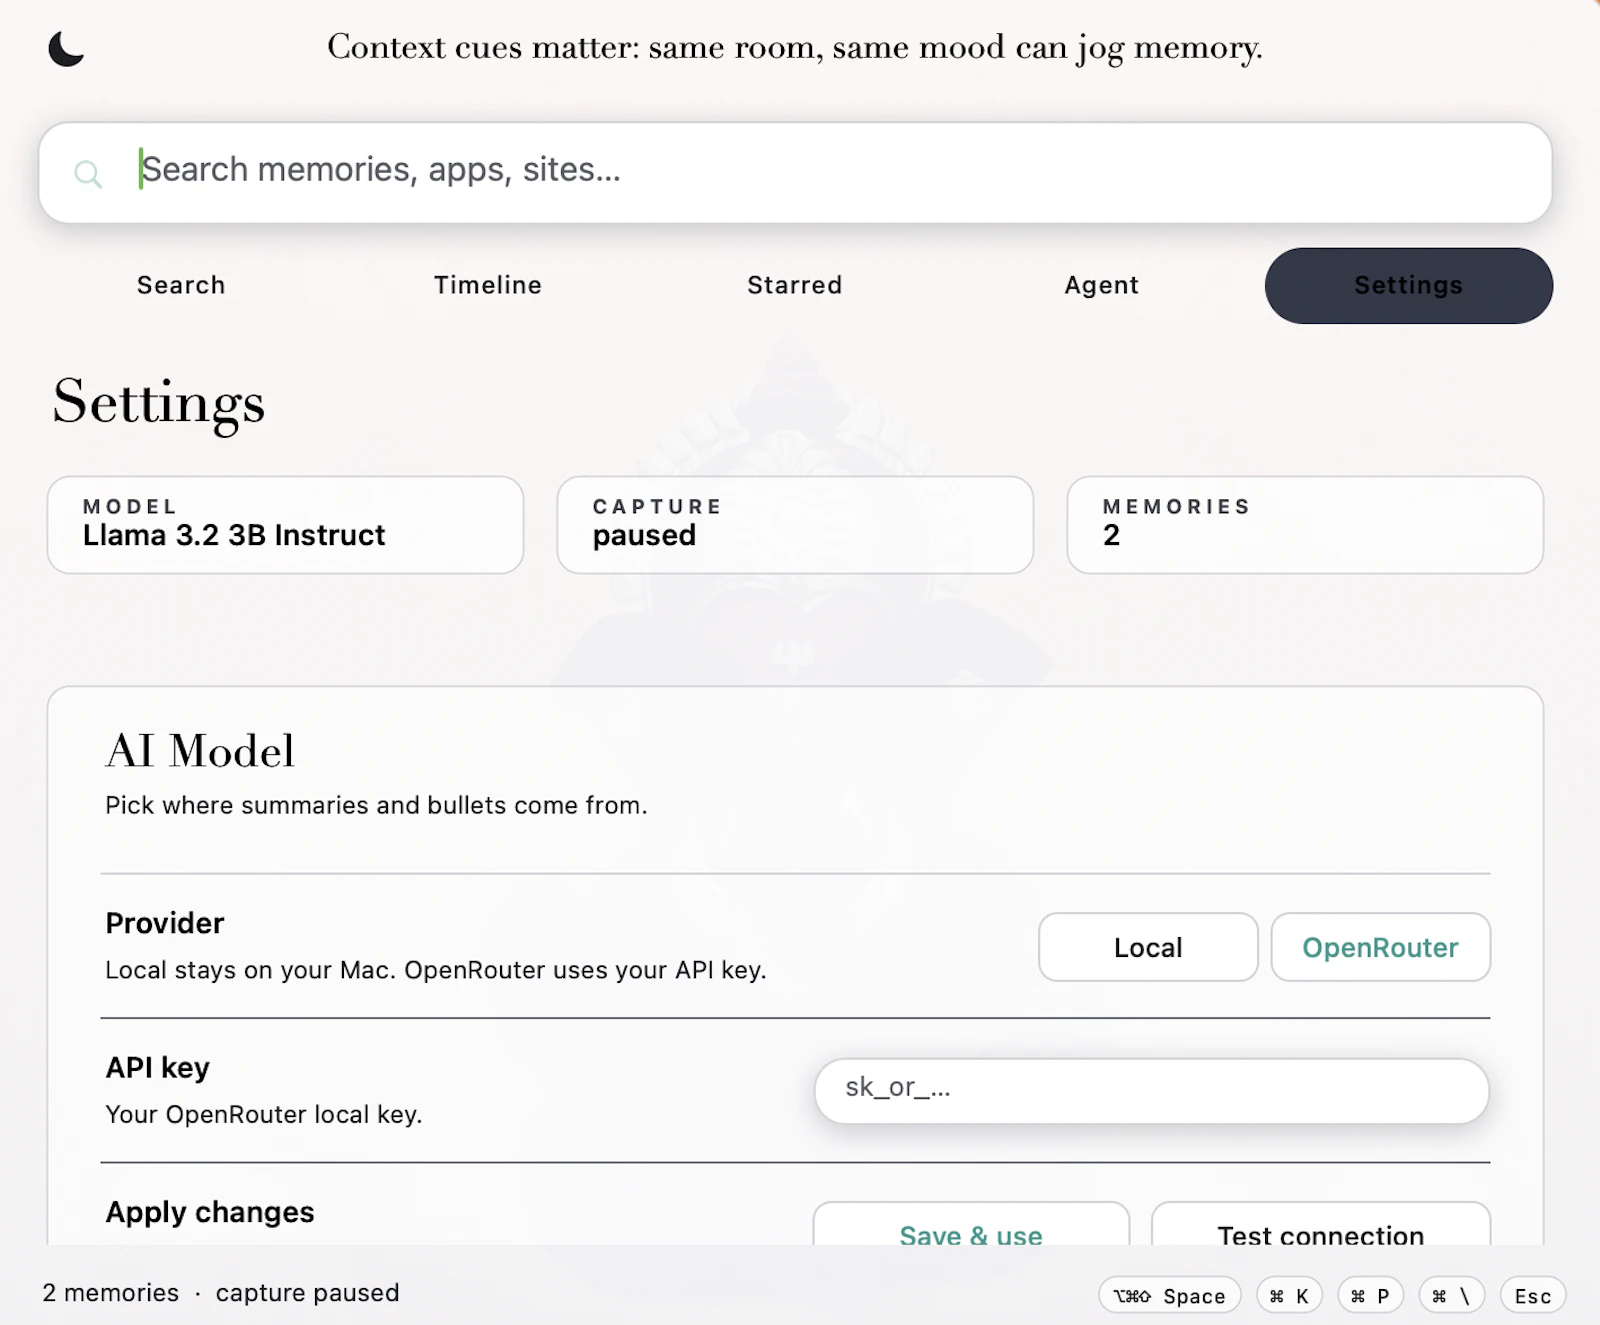Click the Command P shortcut chip
Image resolution: width=1600 pixels, height=1325 pixels.
tap(1370, 1295)
